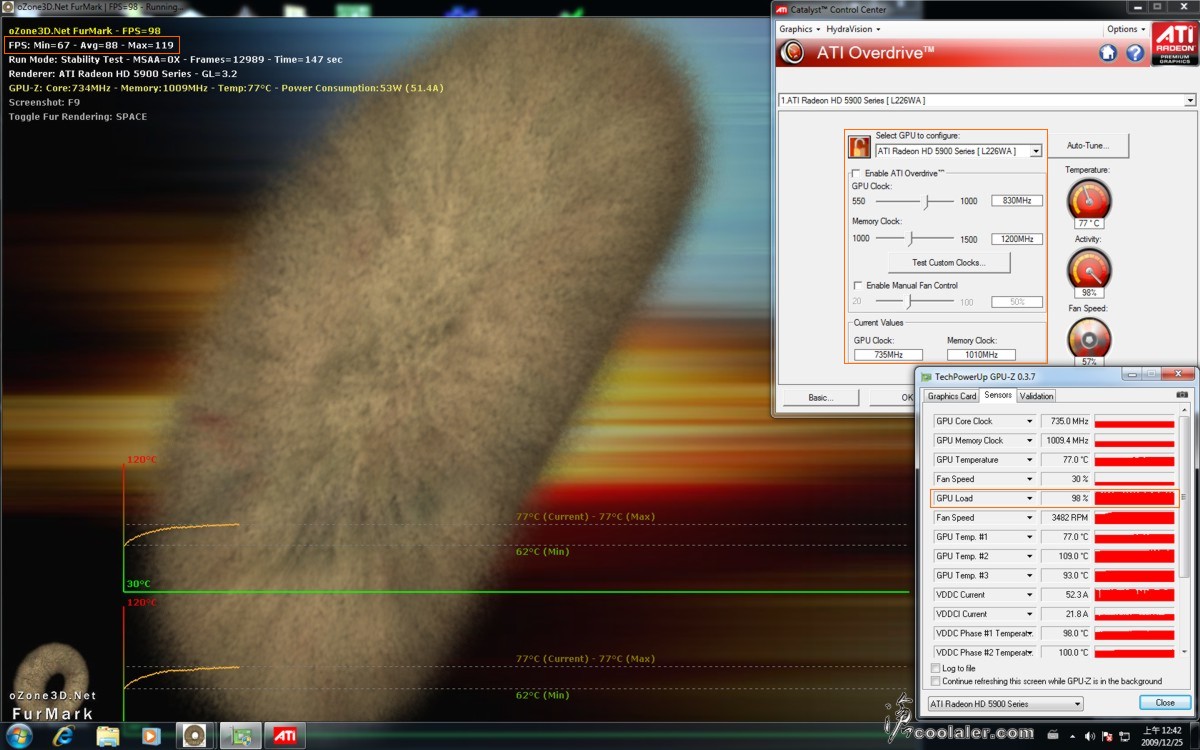Viewport: 1200px width, 750px height.
Task: Click the GPU Temp. #2 109.0 °C reading
Action: (x=1066, y=556)
